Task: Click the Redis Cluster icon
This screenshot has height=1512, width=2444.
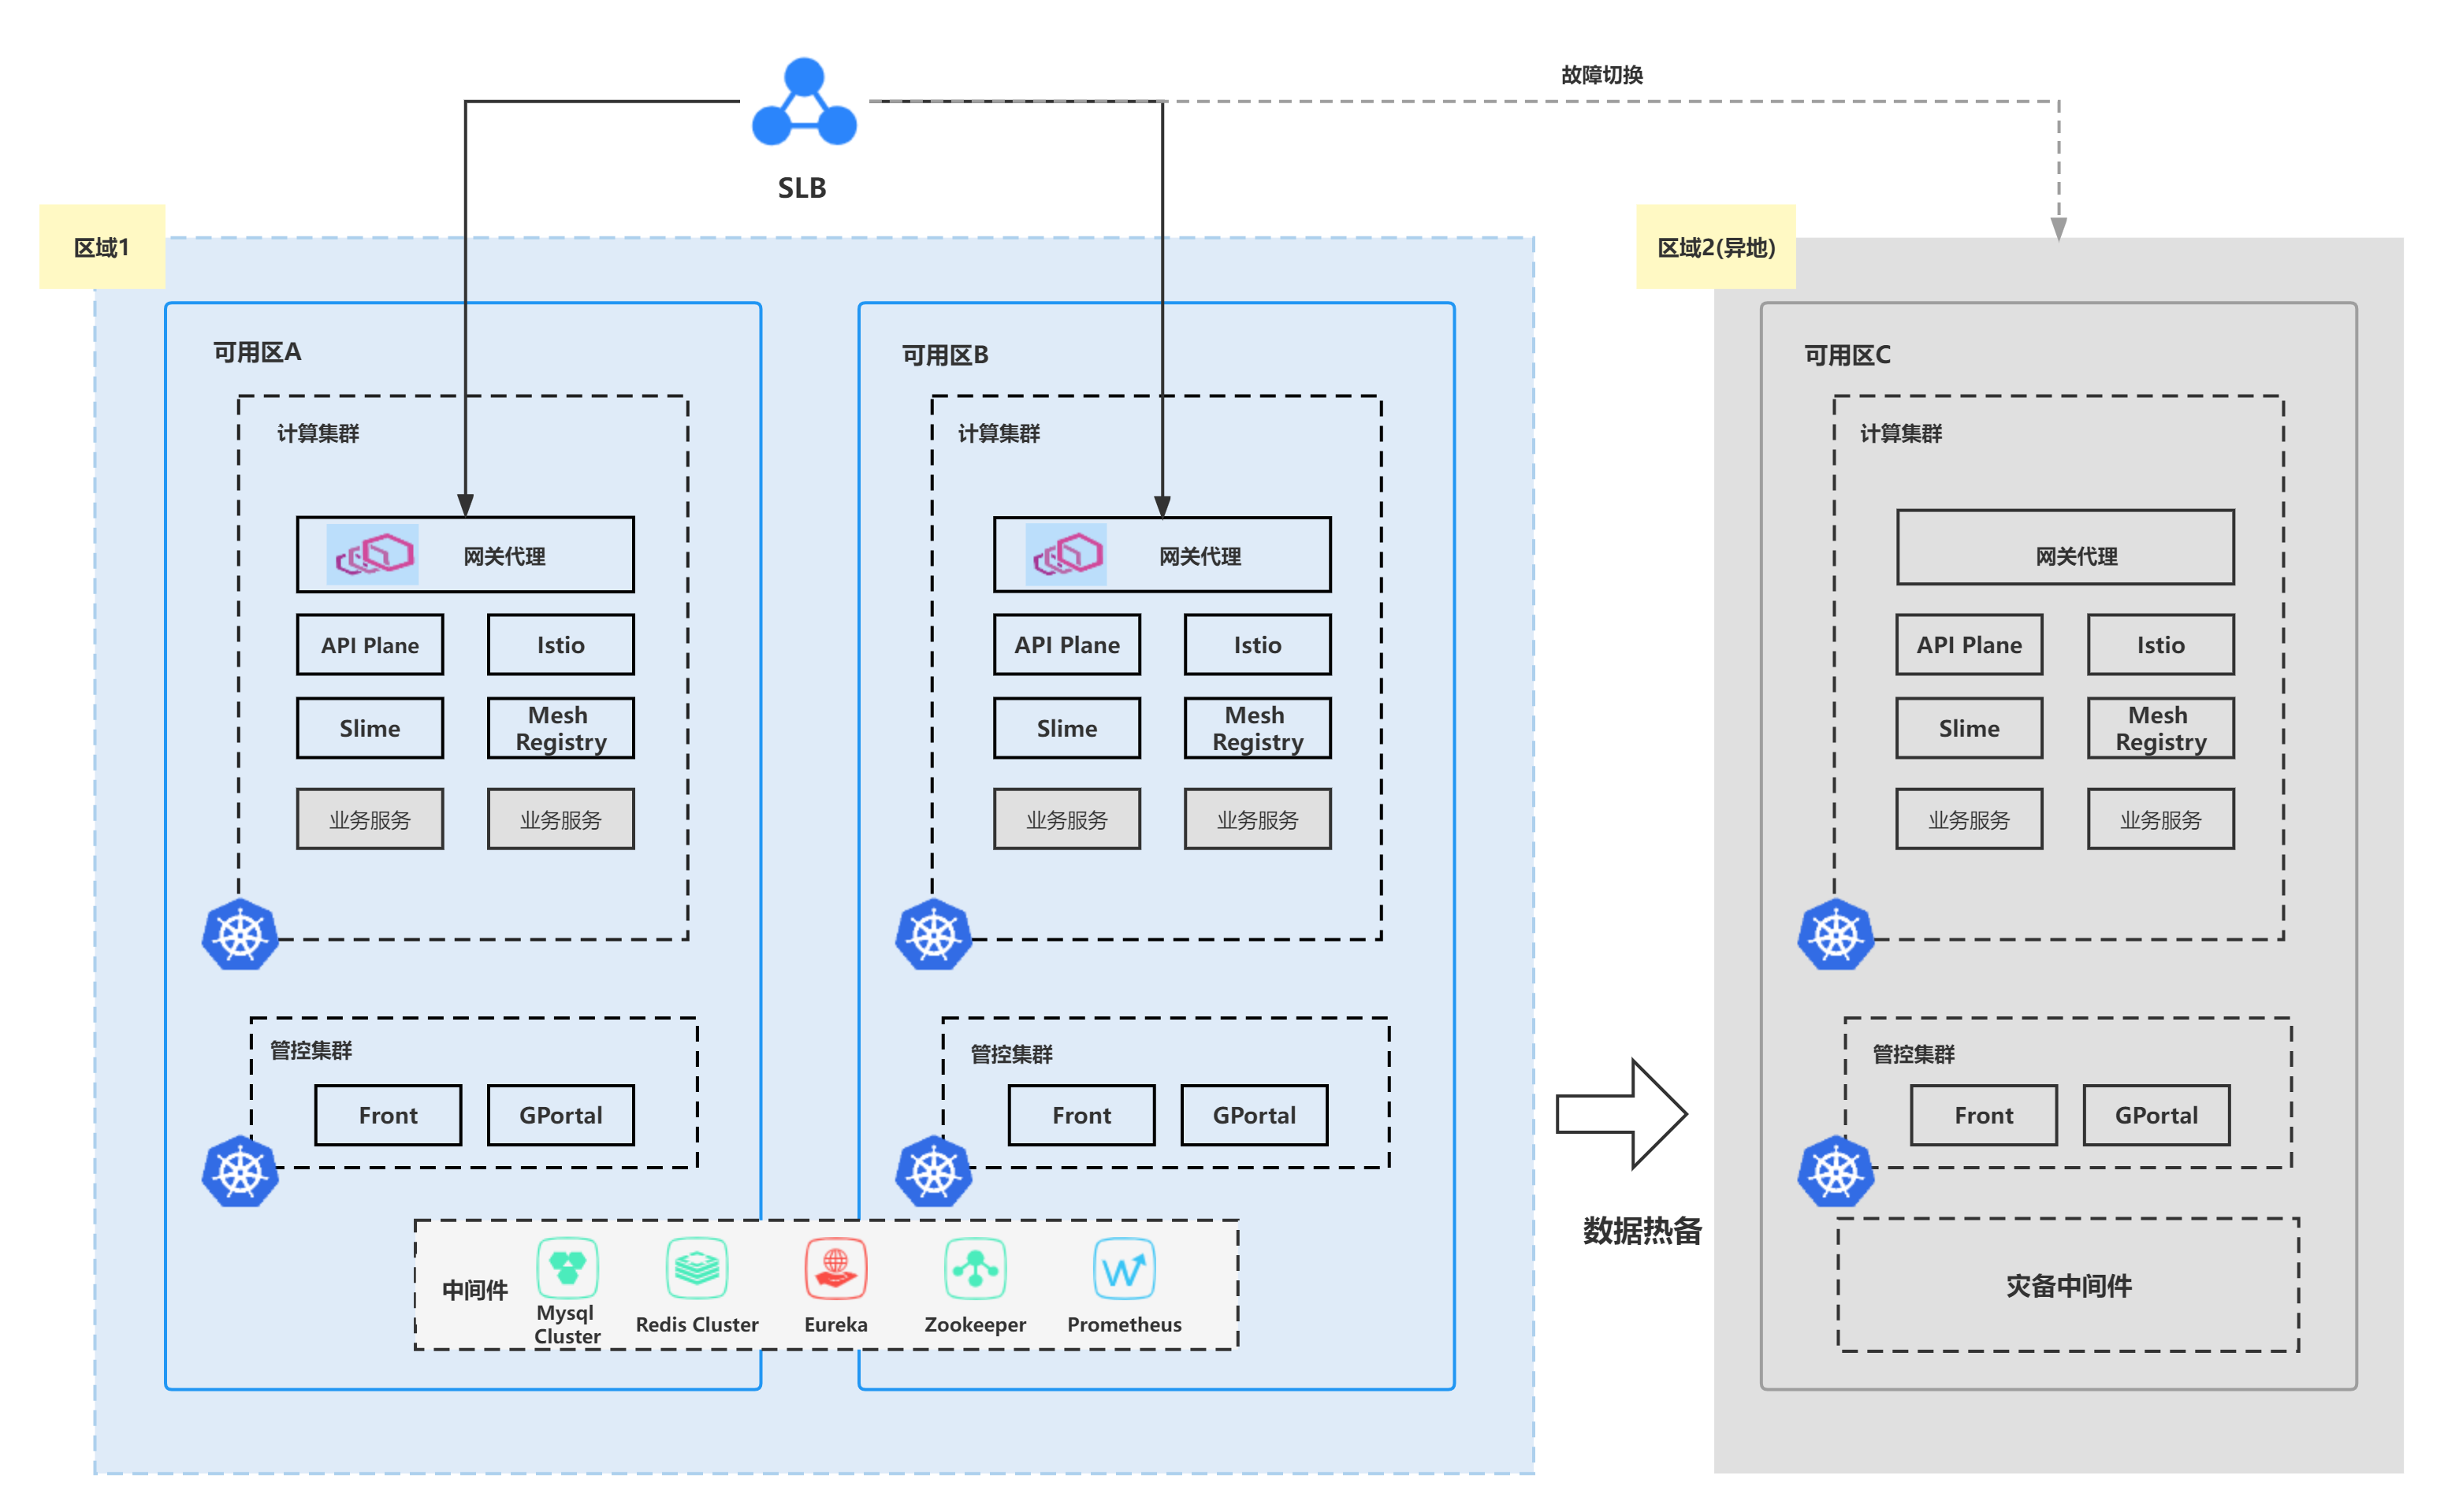Action: tap(697, 1267)
